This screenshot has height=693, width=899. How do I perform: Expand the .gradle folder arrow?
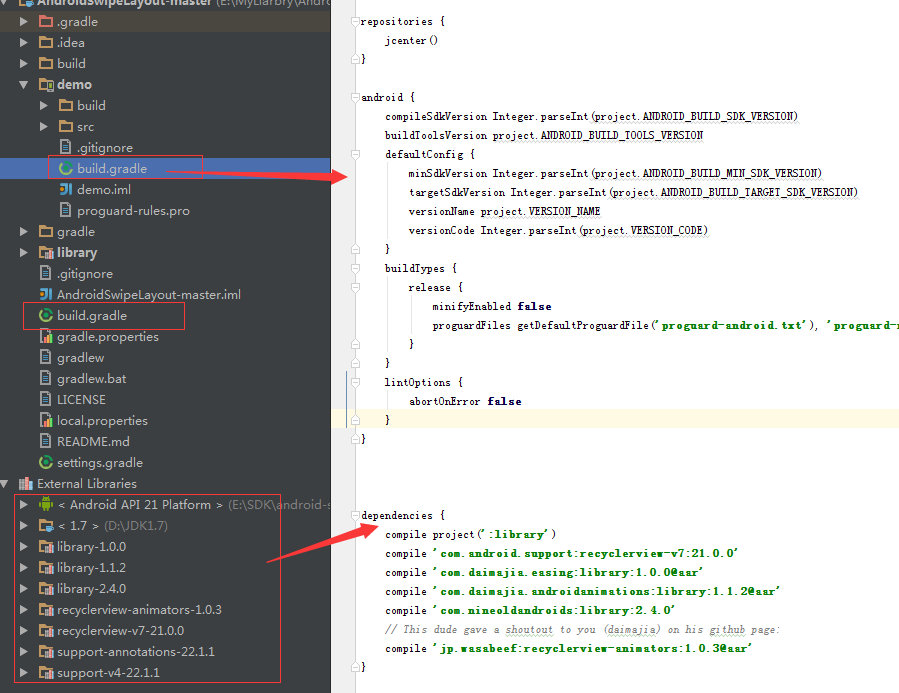tap(24, 22)
